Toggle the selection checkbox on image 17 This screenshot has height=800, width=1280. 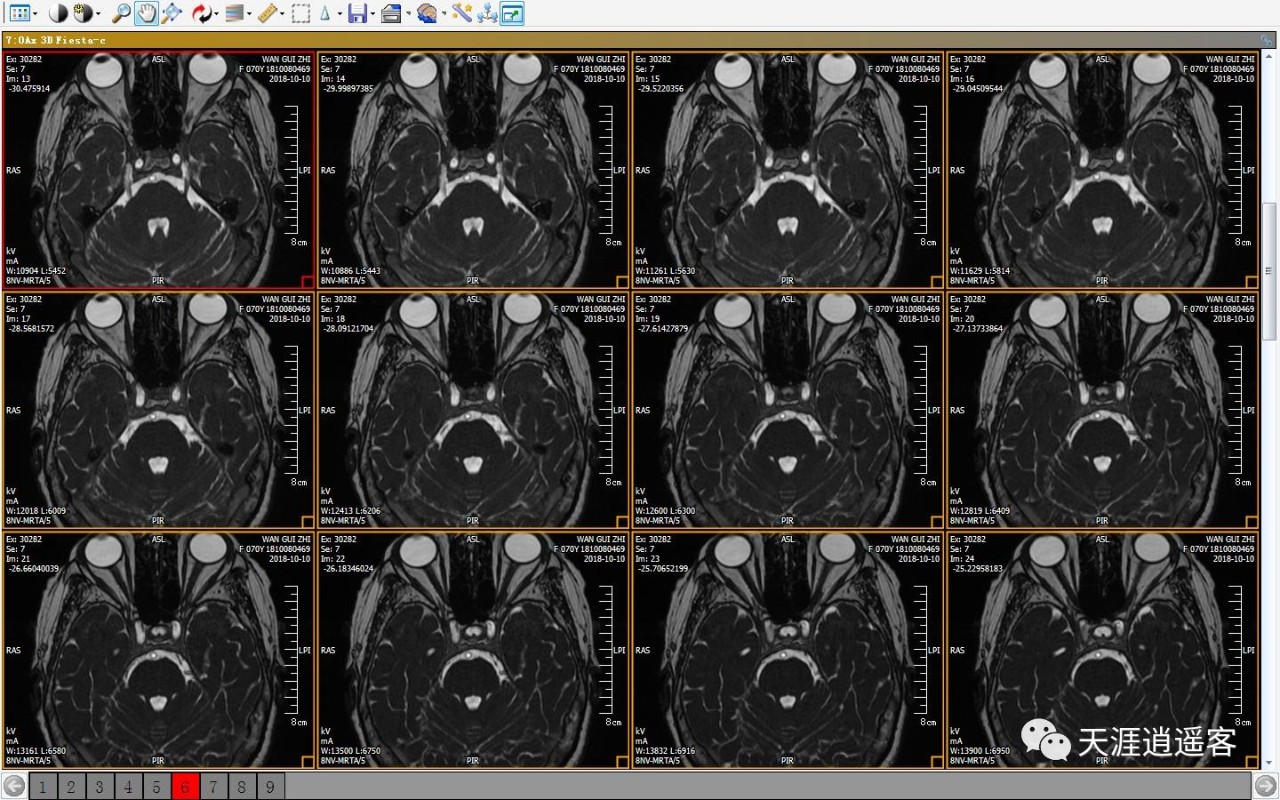(307, 521)
